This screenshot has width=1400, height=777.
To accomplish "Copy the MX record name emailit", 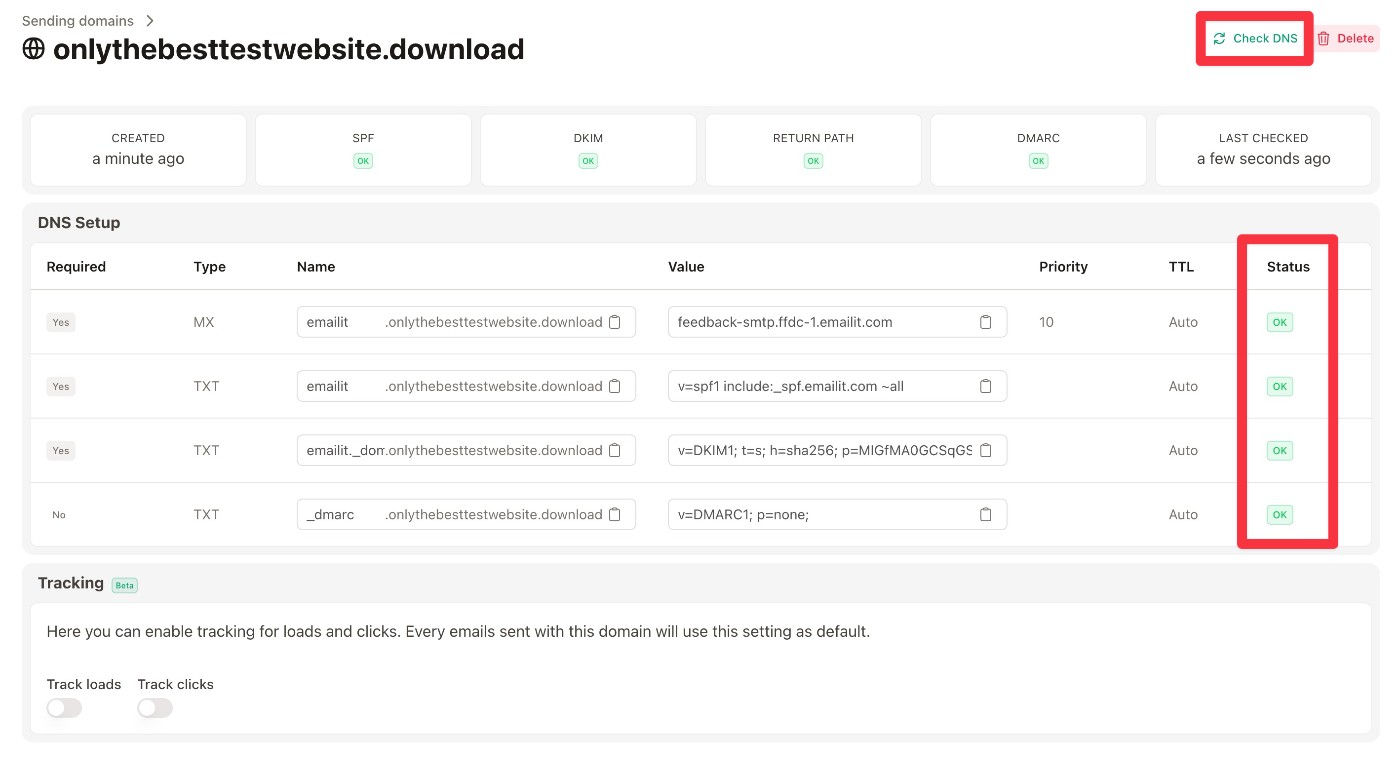I will point(615,322).
